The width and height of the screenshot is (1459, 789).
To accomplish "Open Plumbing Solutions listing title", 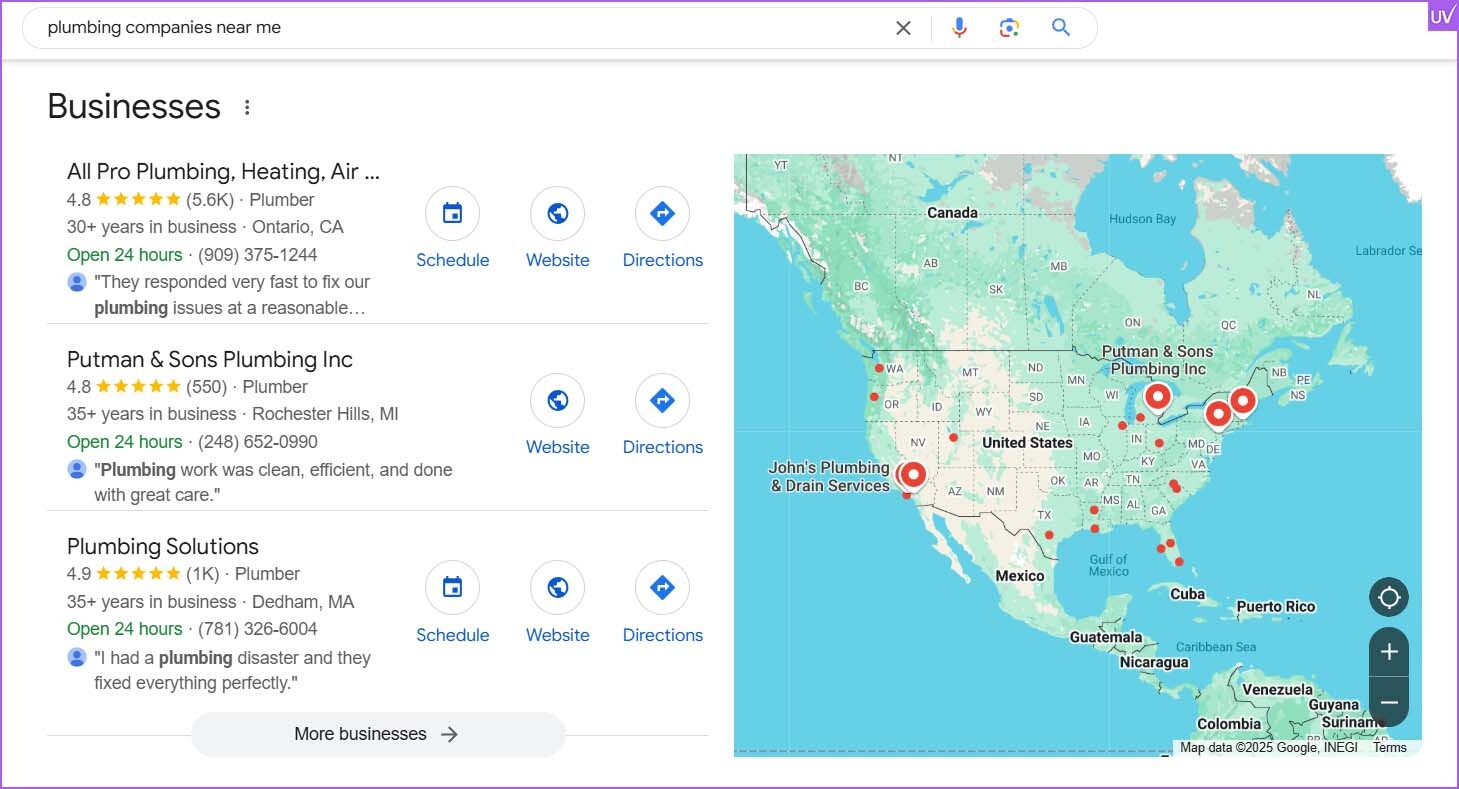I will click(163, 546).
